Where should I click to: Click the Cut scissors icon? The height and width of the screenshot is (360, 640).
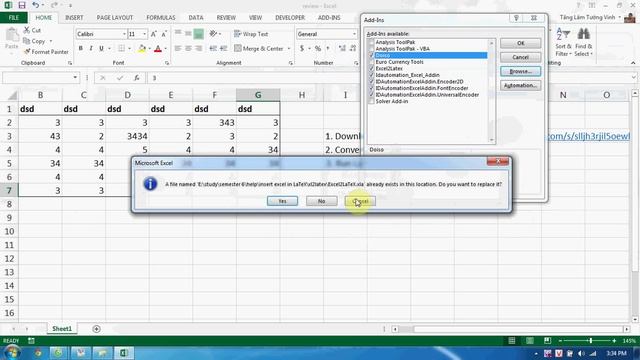27,30
